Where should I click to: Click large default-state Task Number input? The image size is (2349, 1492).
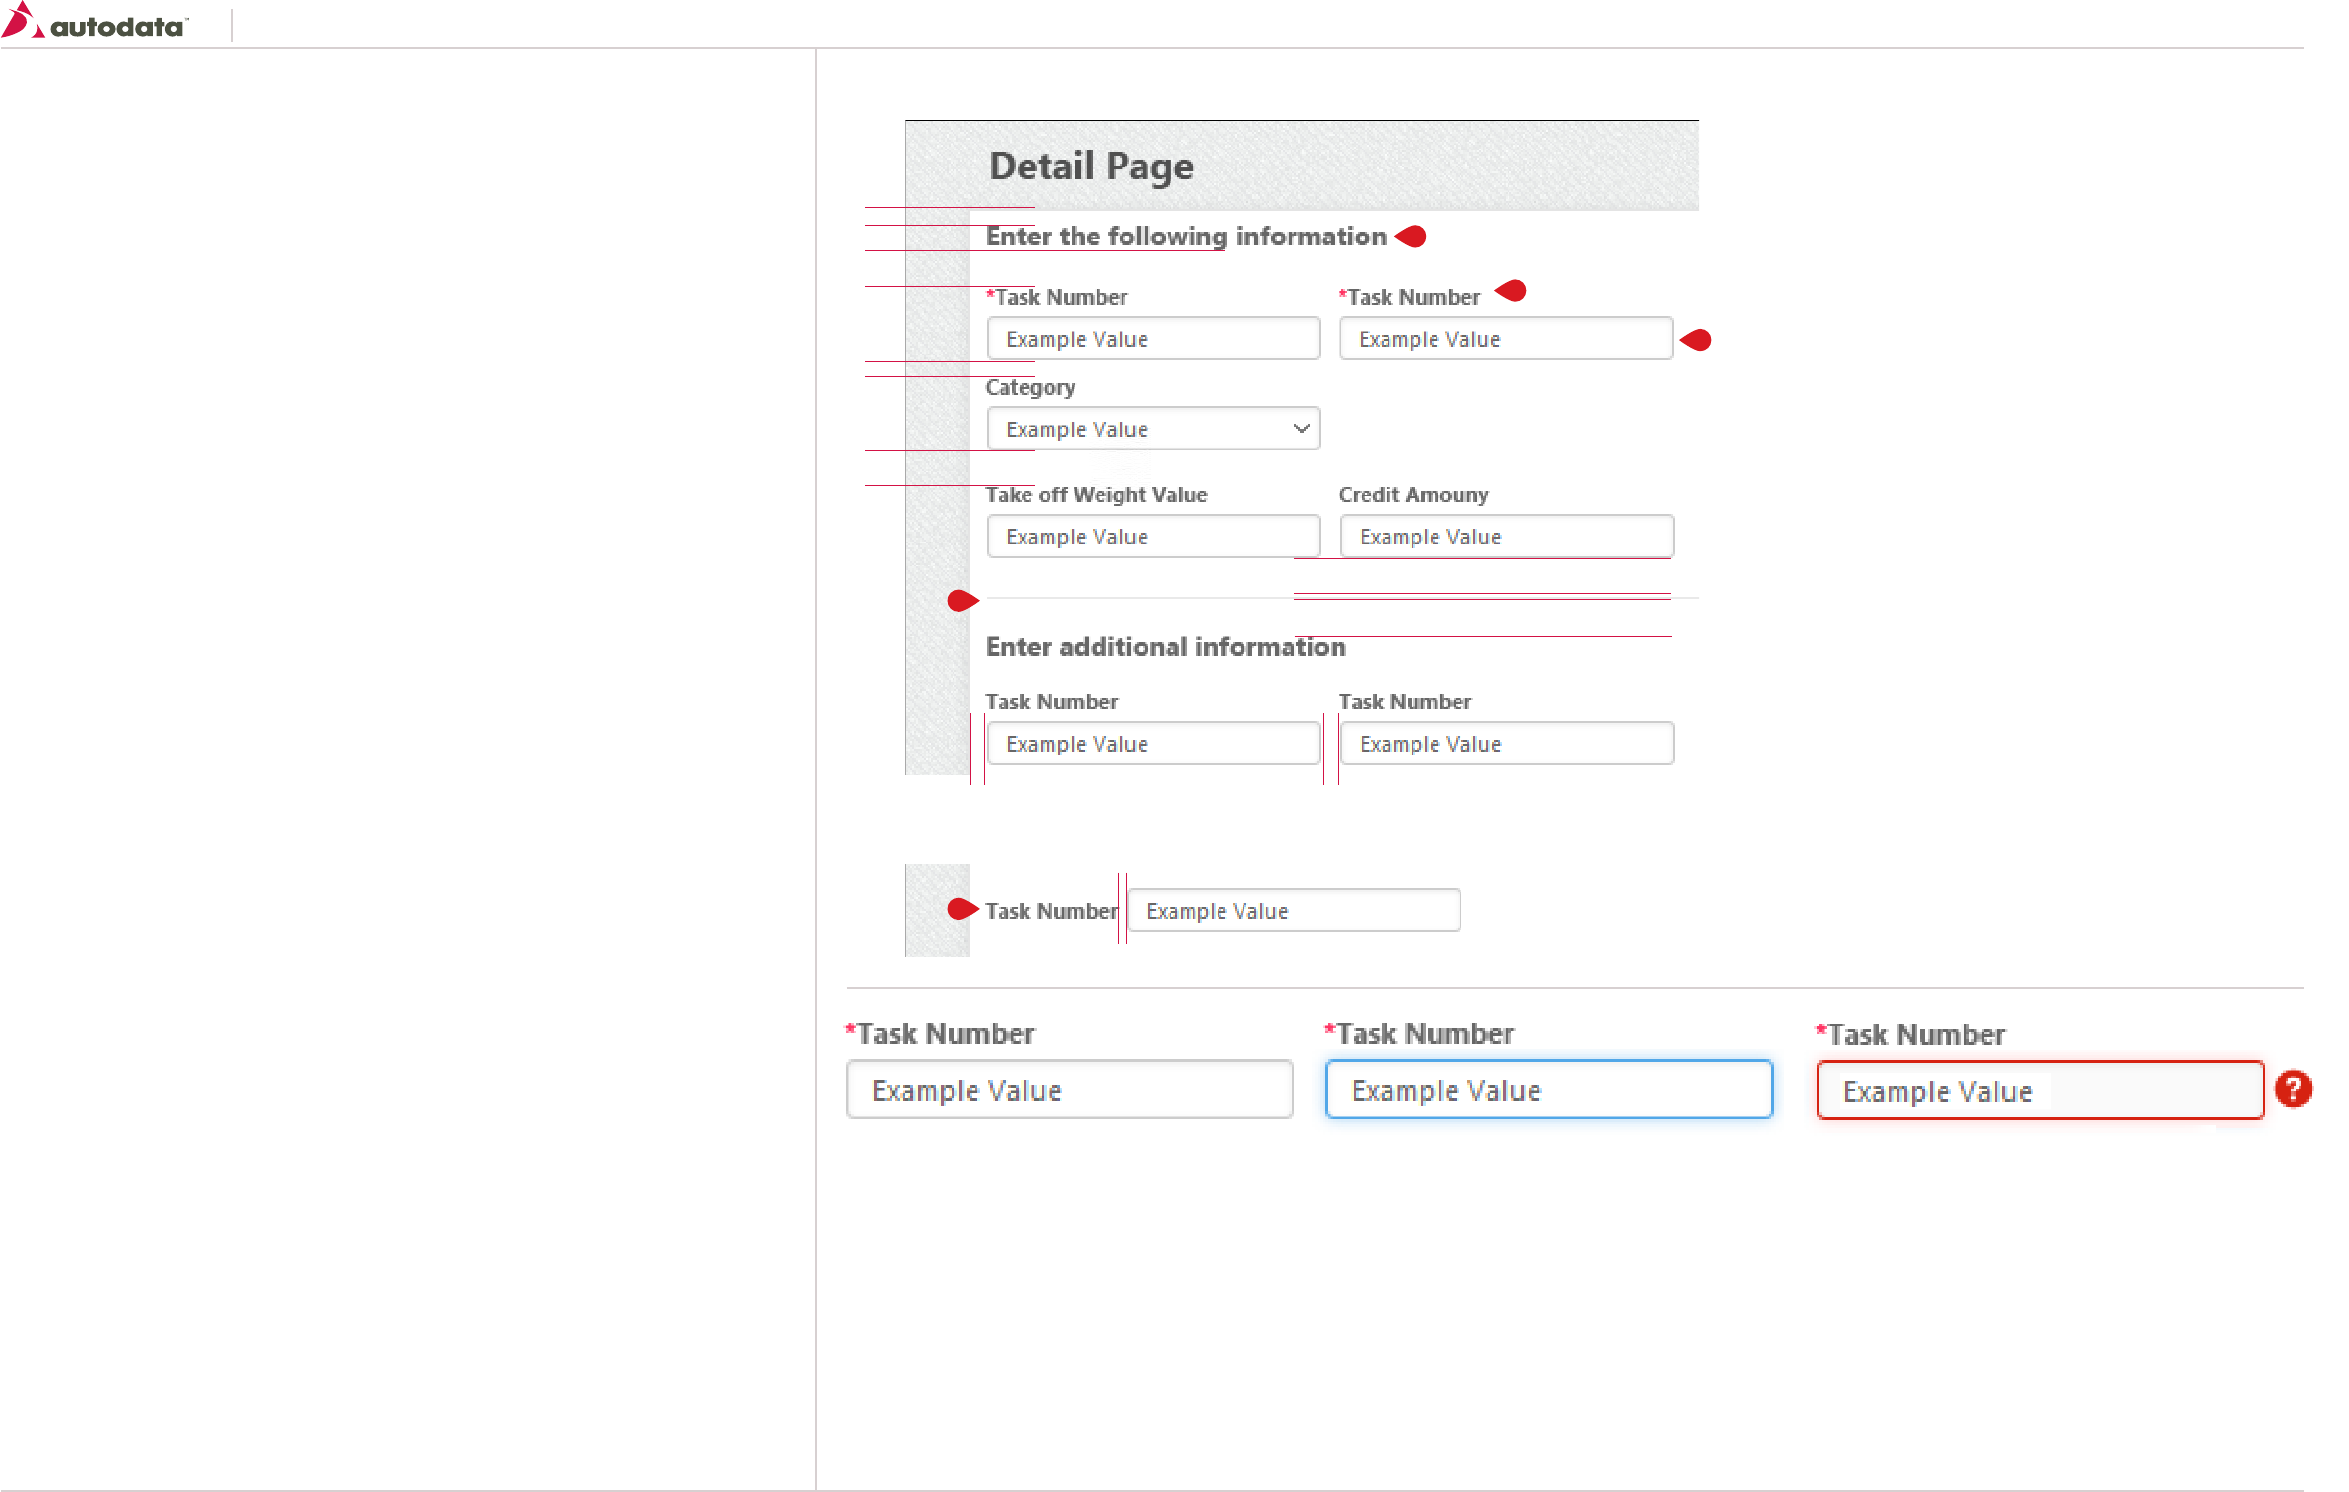point(1069,1090)
